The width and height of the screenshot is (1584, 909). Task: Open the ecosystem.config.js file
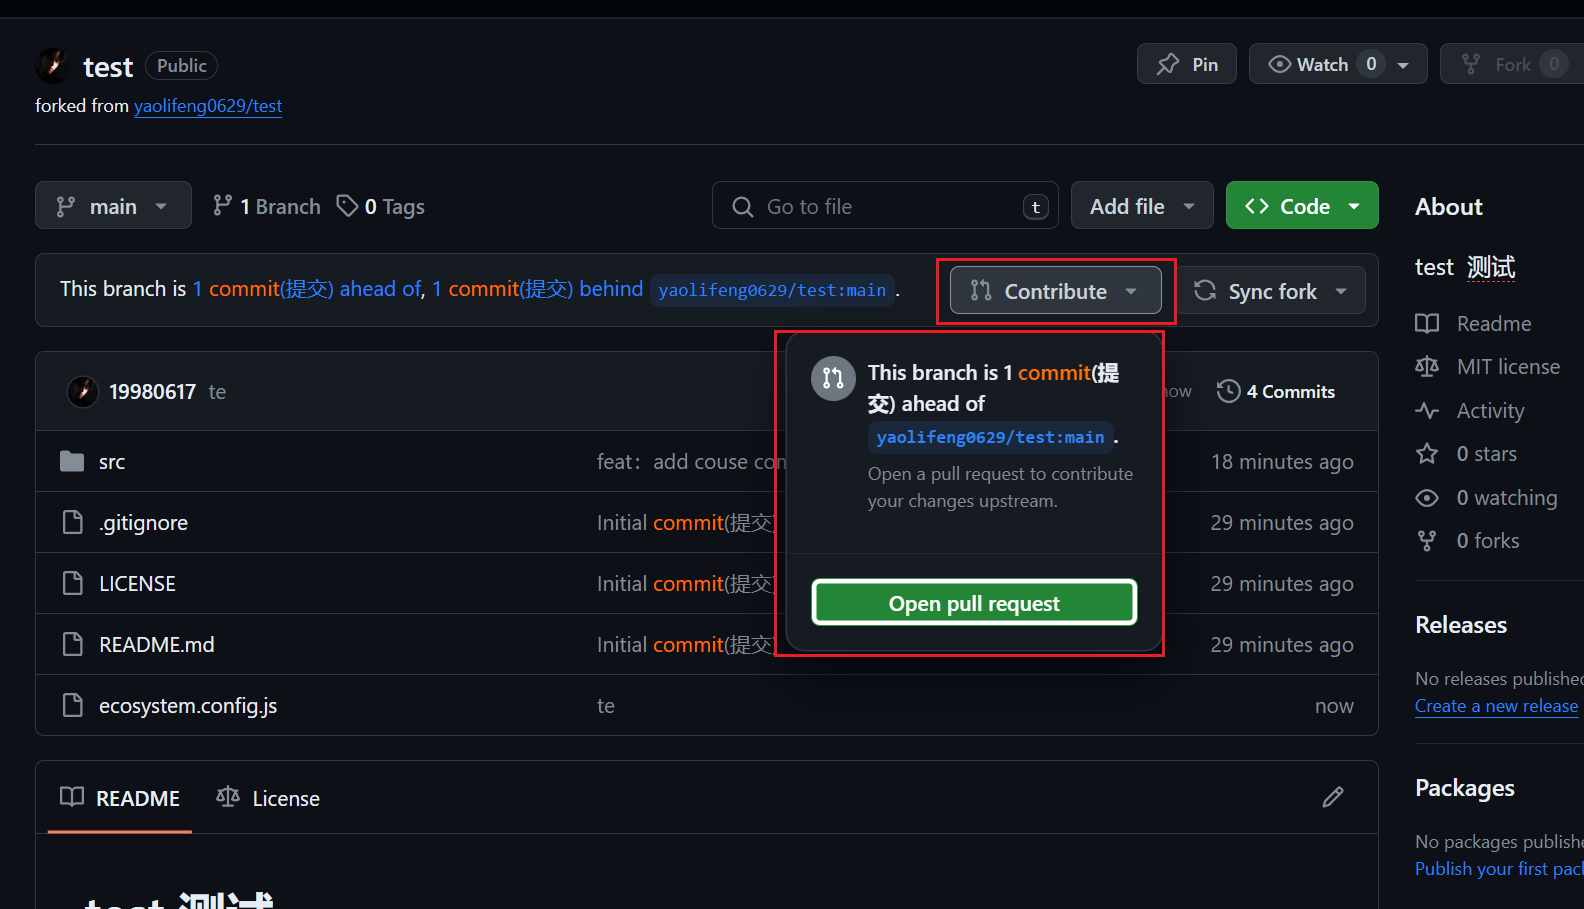(x=188, y=706)
